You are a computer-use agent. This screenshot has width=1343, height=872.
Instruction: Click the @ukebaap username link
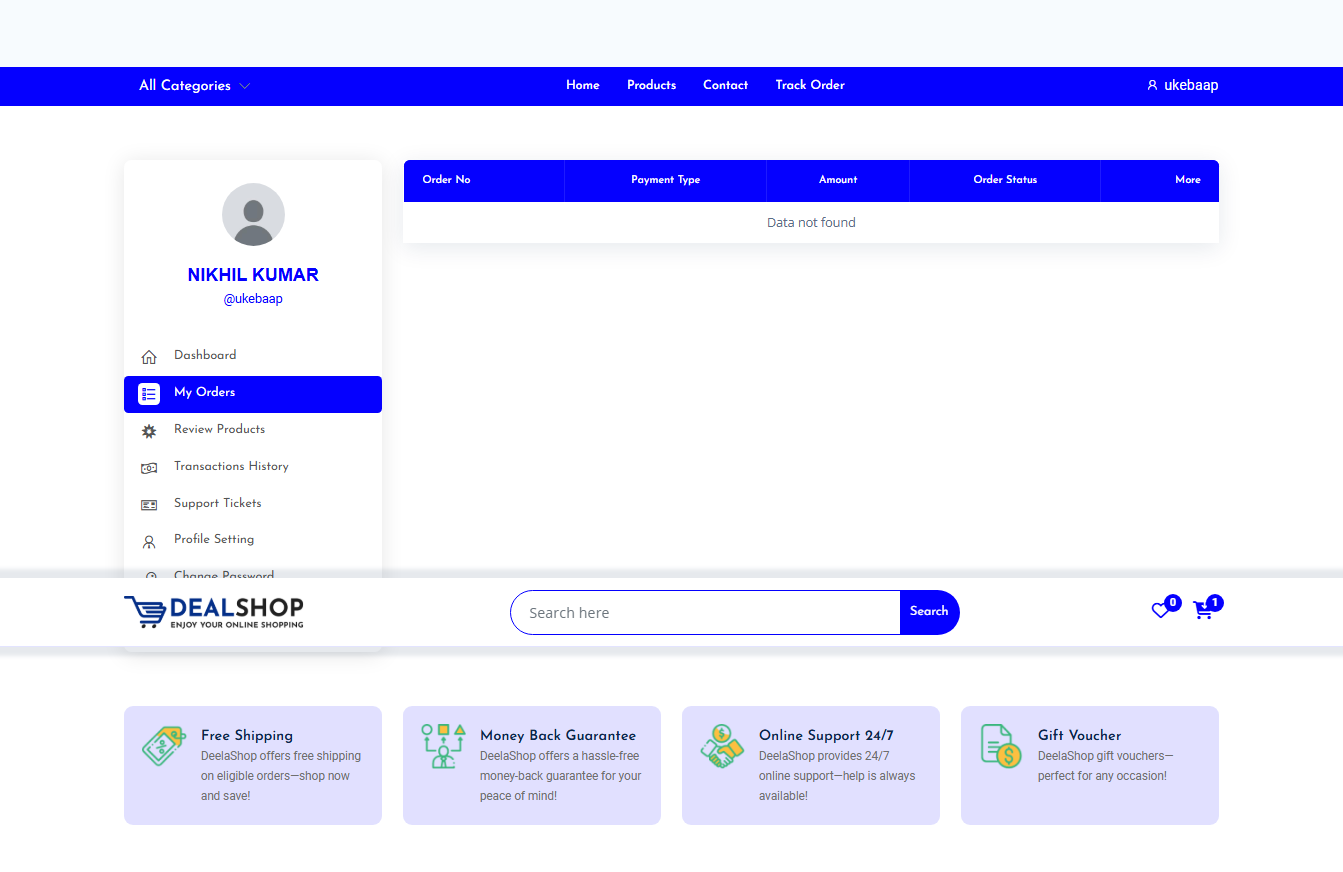(253, 299)
